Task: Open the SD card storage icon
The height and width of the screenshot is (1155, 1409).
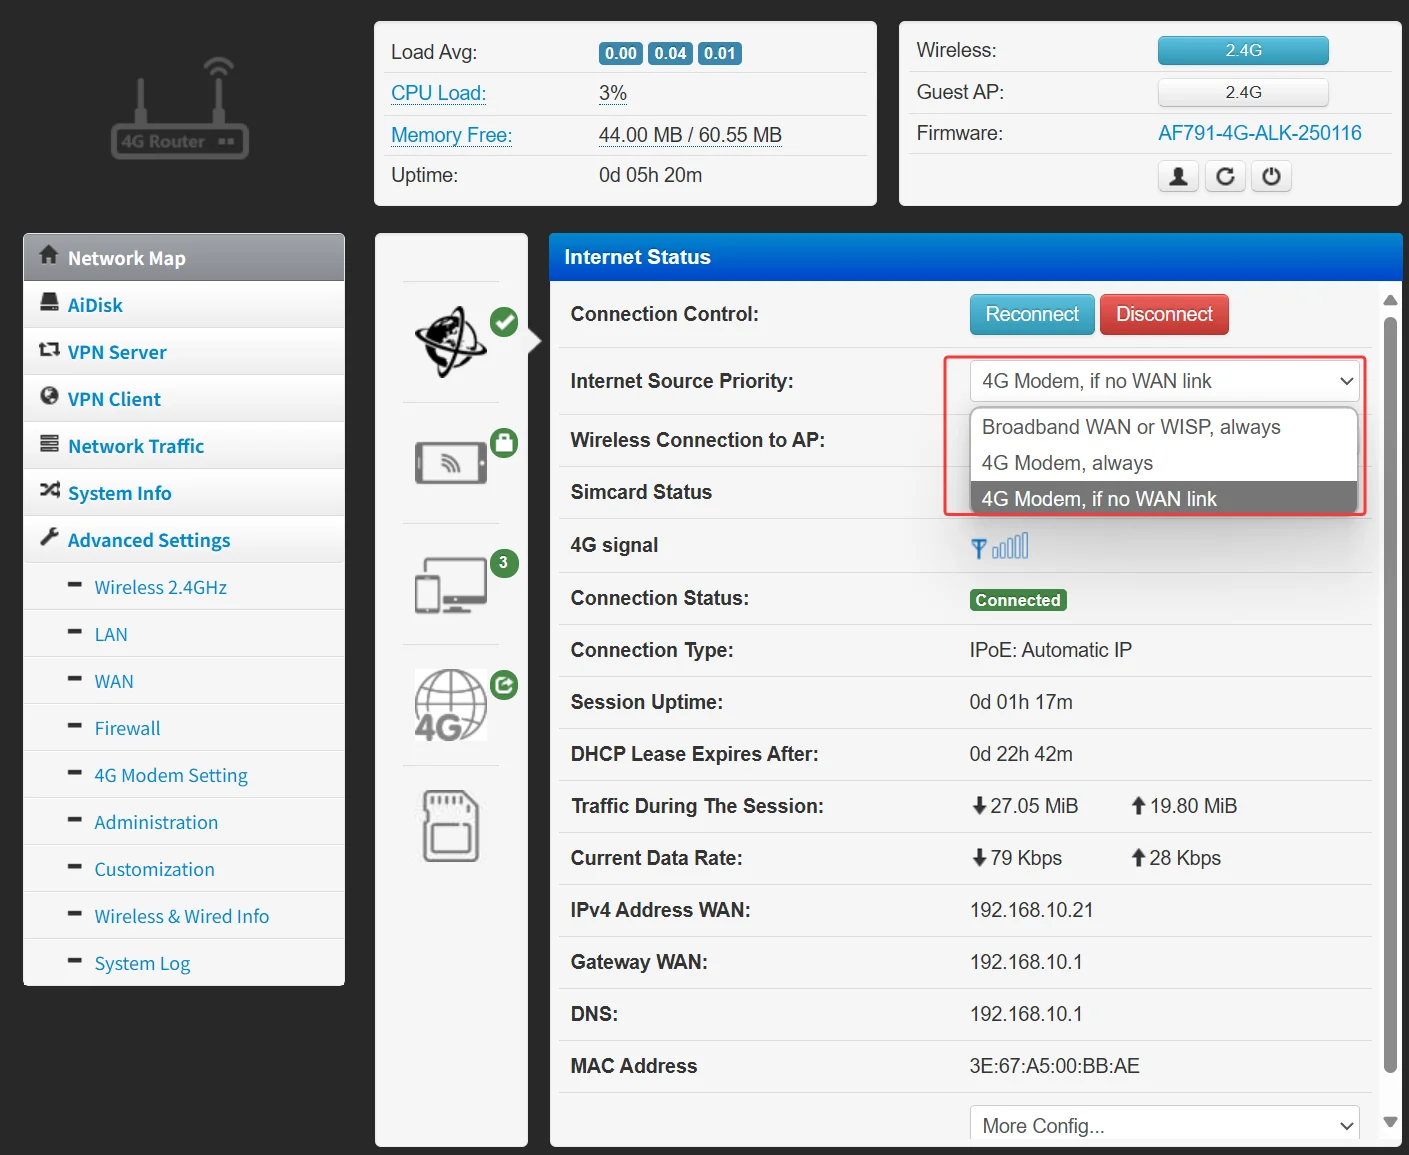Action: tap(451, 826)
